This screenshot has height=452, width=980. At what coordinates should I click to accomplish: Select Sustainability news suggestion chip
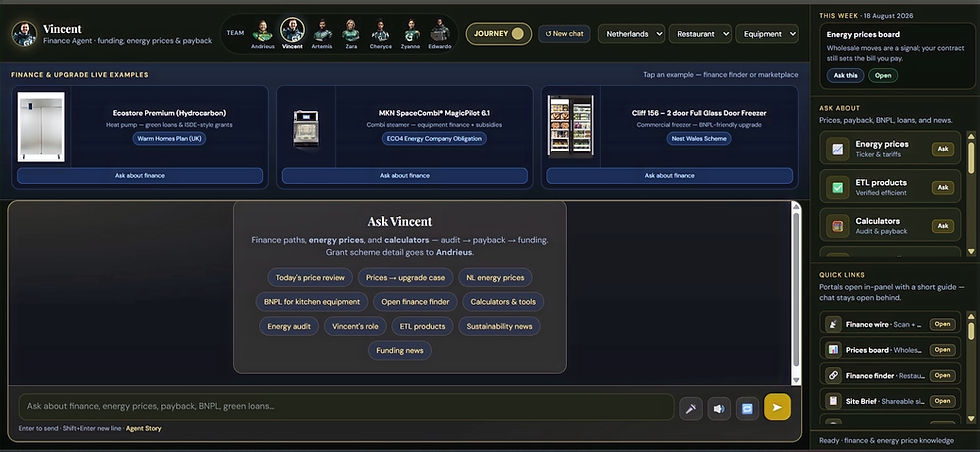pyautogui.click(x=499, y=326)
